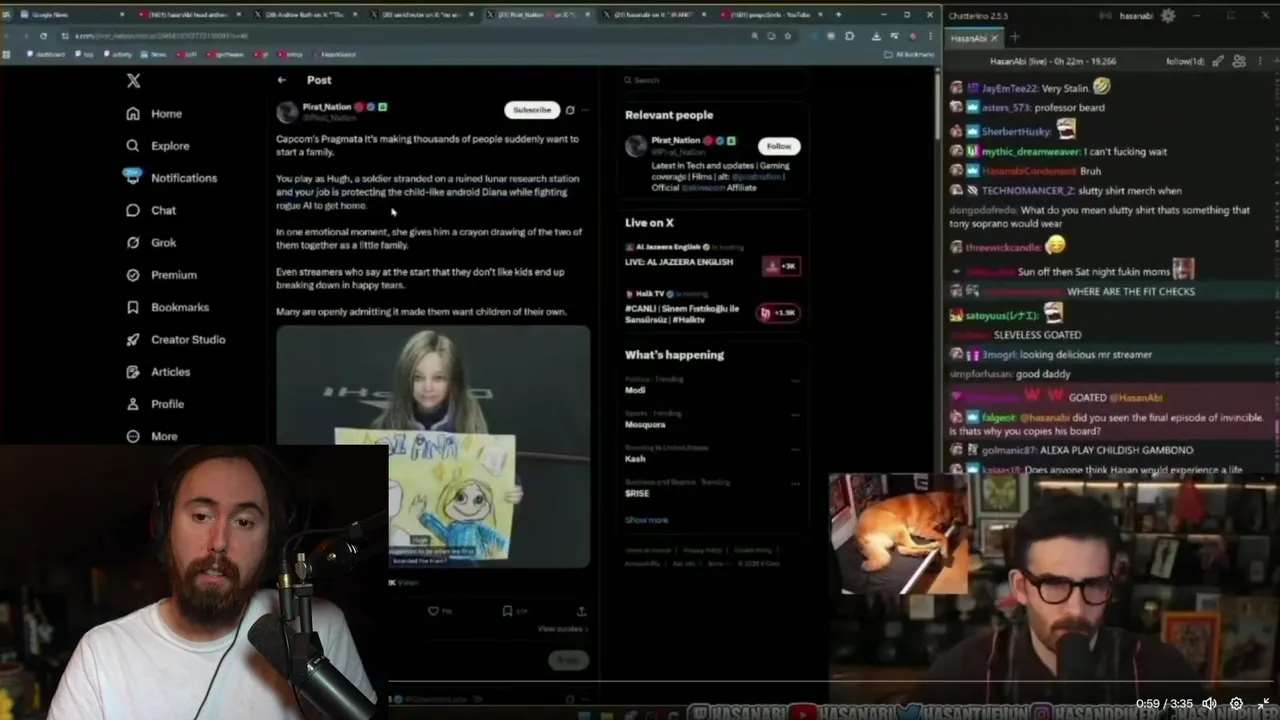Reload the browser page
Screen dimensions: 1280x720
tap(43, 36)
